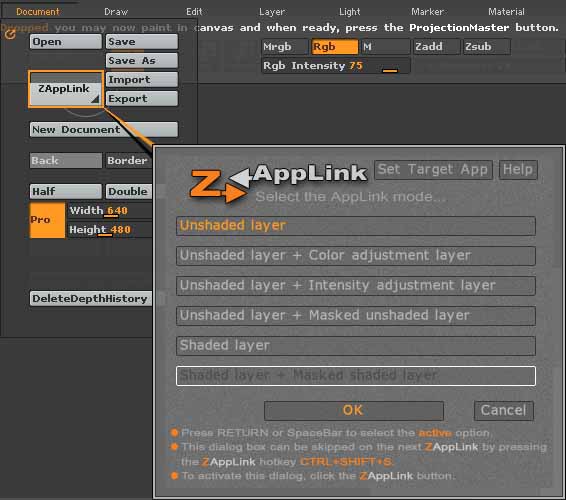Adjust the Rgb Intensity slider
566x500 pixels.
pyautogui.click(x=336, y=66)
